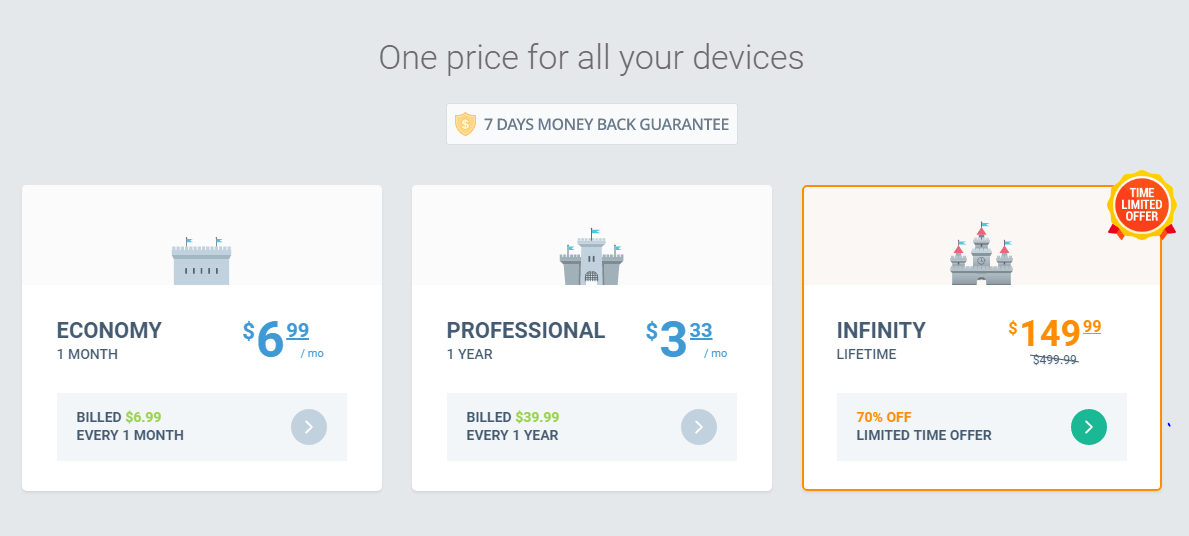This screenshot has width=1189, height=536.
Task: Click the Economy plan fortress icon
Action: pyautogui.click(x=202, y=261)
